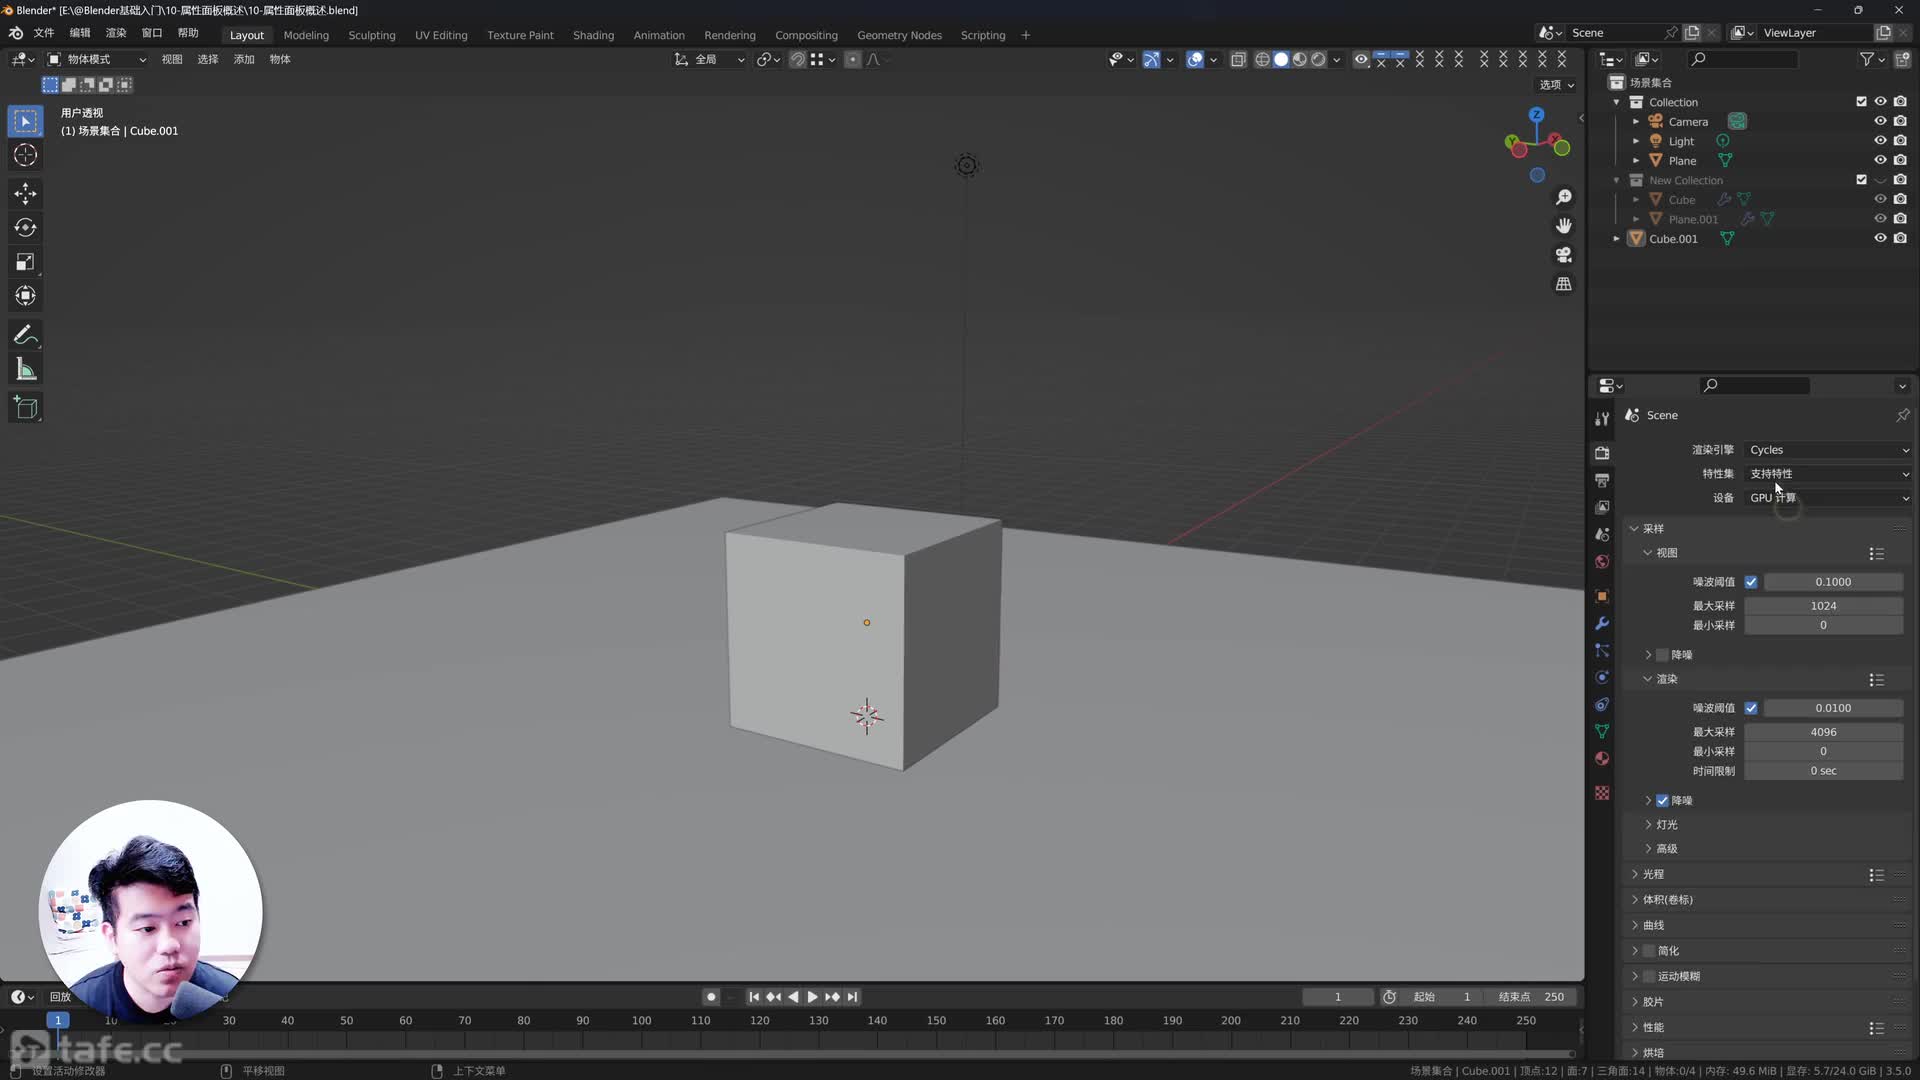Click the current frame field showing 1

(x=1338, y=996)
